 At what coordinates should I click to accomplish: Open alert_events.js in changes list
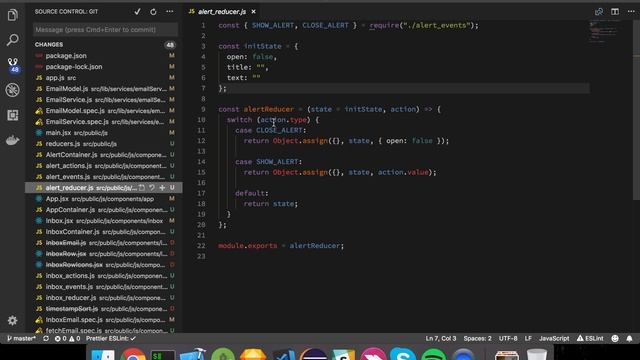point(104,177)
